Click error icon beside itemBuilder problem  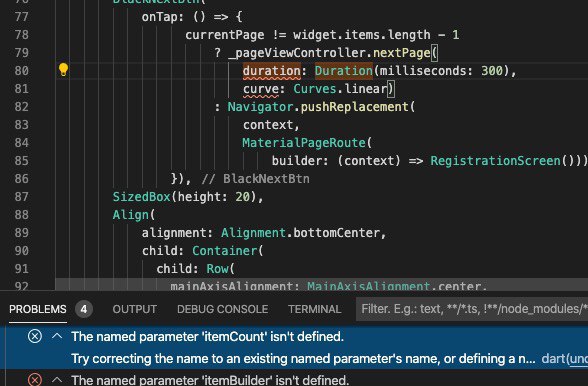[35, 380]
